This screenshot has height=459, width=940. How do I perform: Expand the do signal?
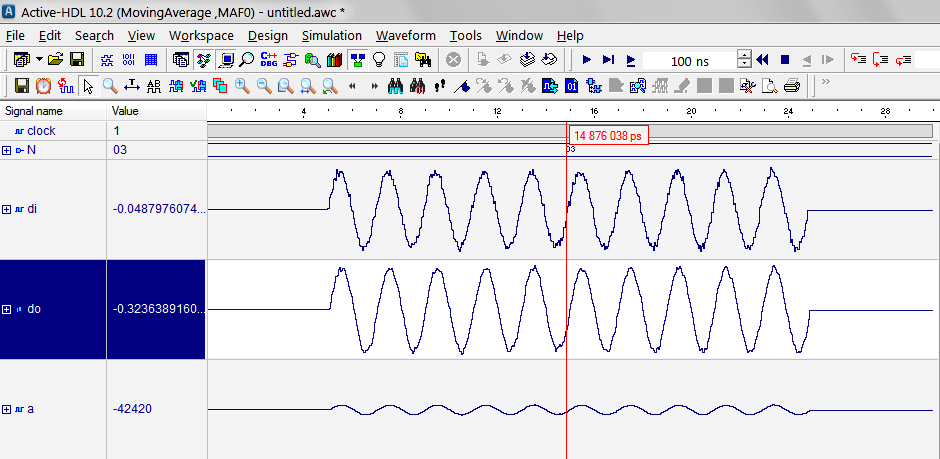pos(7,309)
